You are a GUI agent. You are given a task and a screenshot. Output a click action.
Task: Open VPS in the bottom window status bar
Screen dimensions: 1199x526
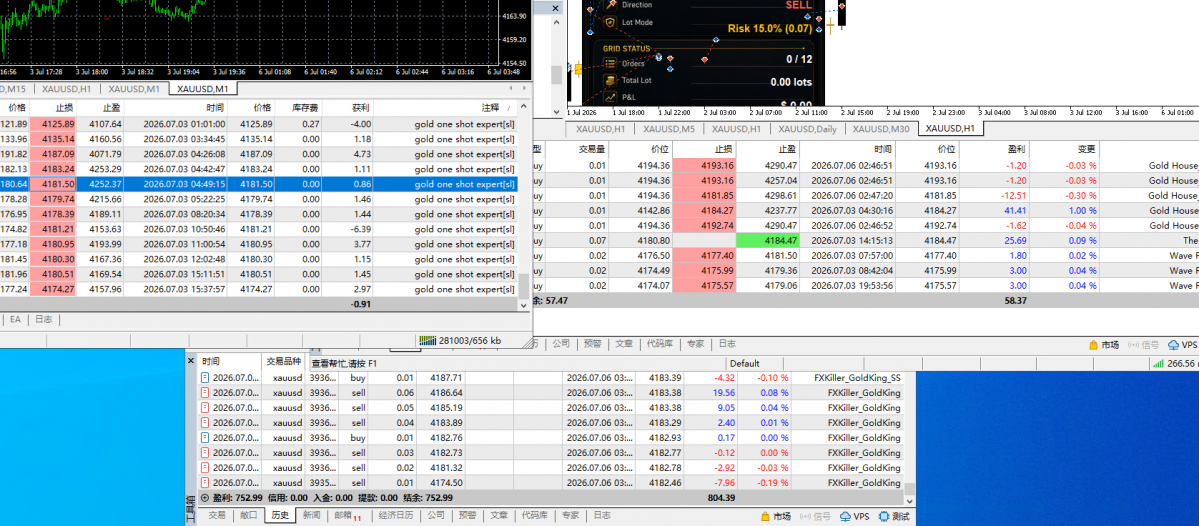coord(856,516)
